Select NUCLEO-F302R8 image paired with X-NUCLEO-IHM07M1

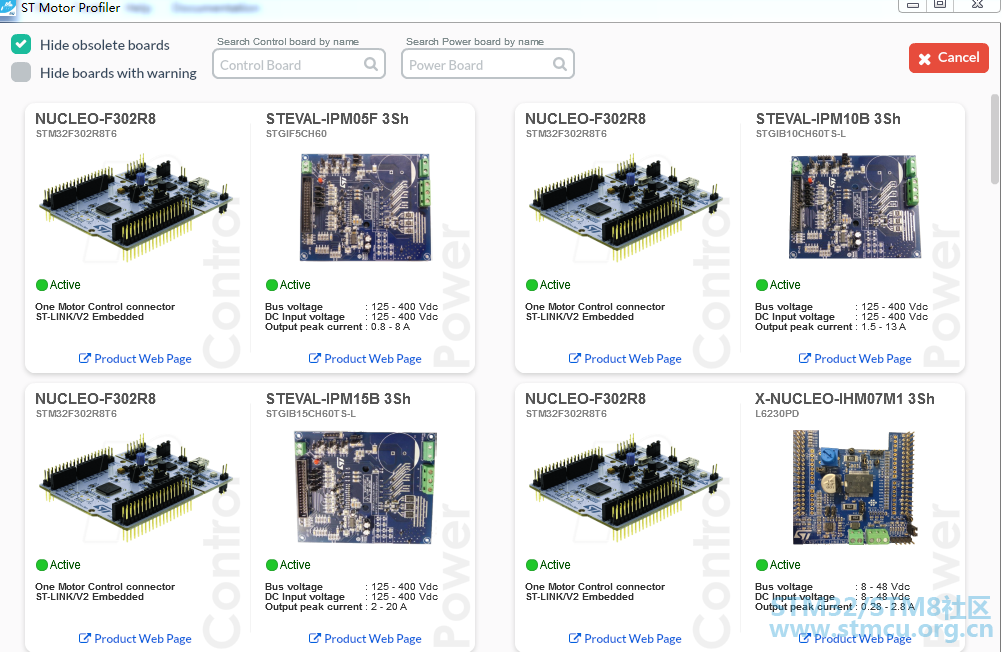[x=625, y=486]
